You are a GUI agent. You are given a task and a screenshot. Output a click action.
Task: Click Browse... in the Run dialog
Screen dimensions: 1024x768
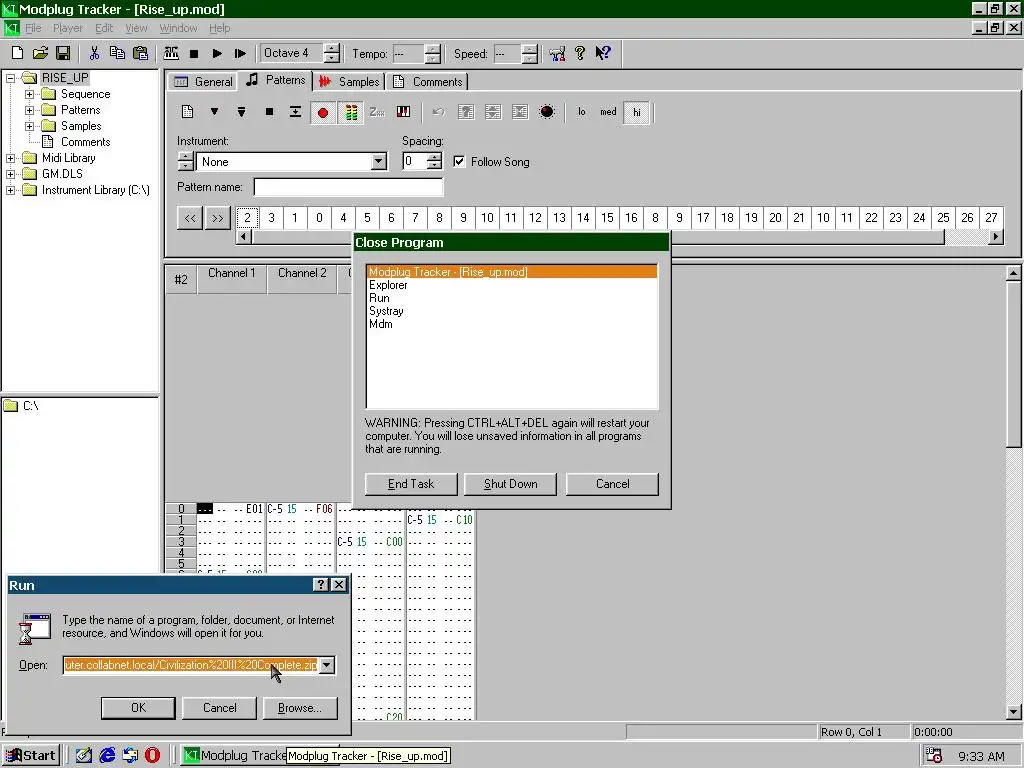tap(300, 708)
